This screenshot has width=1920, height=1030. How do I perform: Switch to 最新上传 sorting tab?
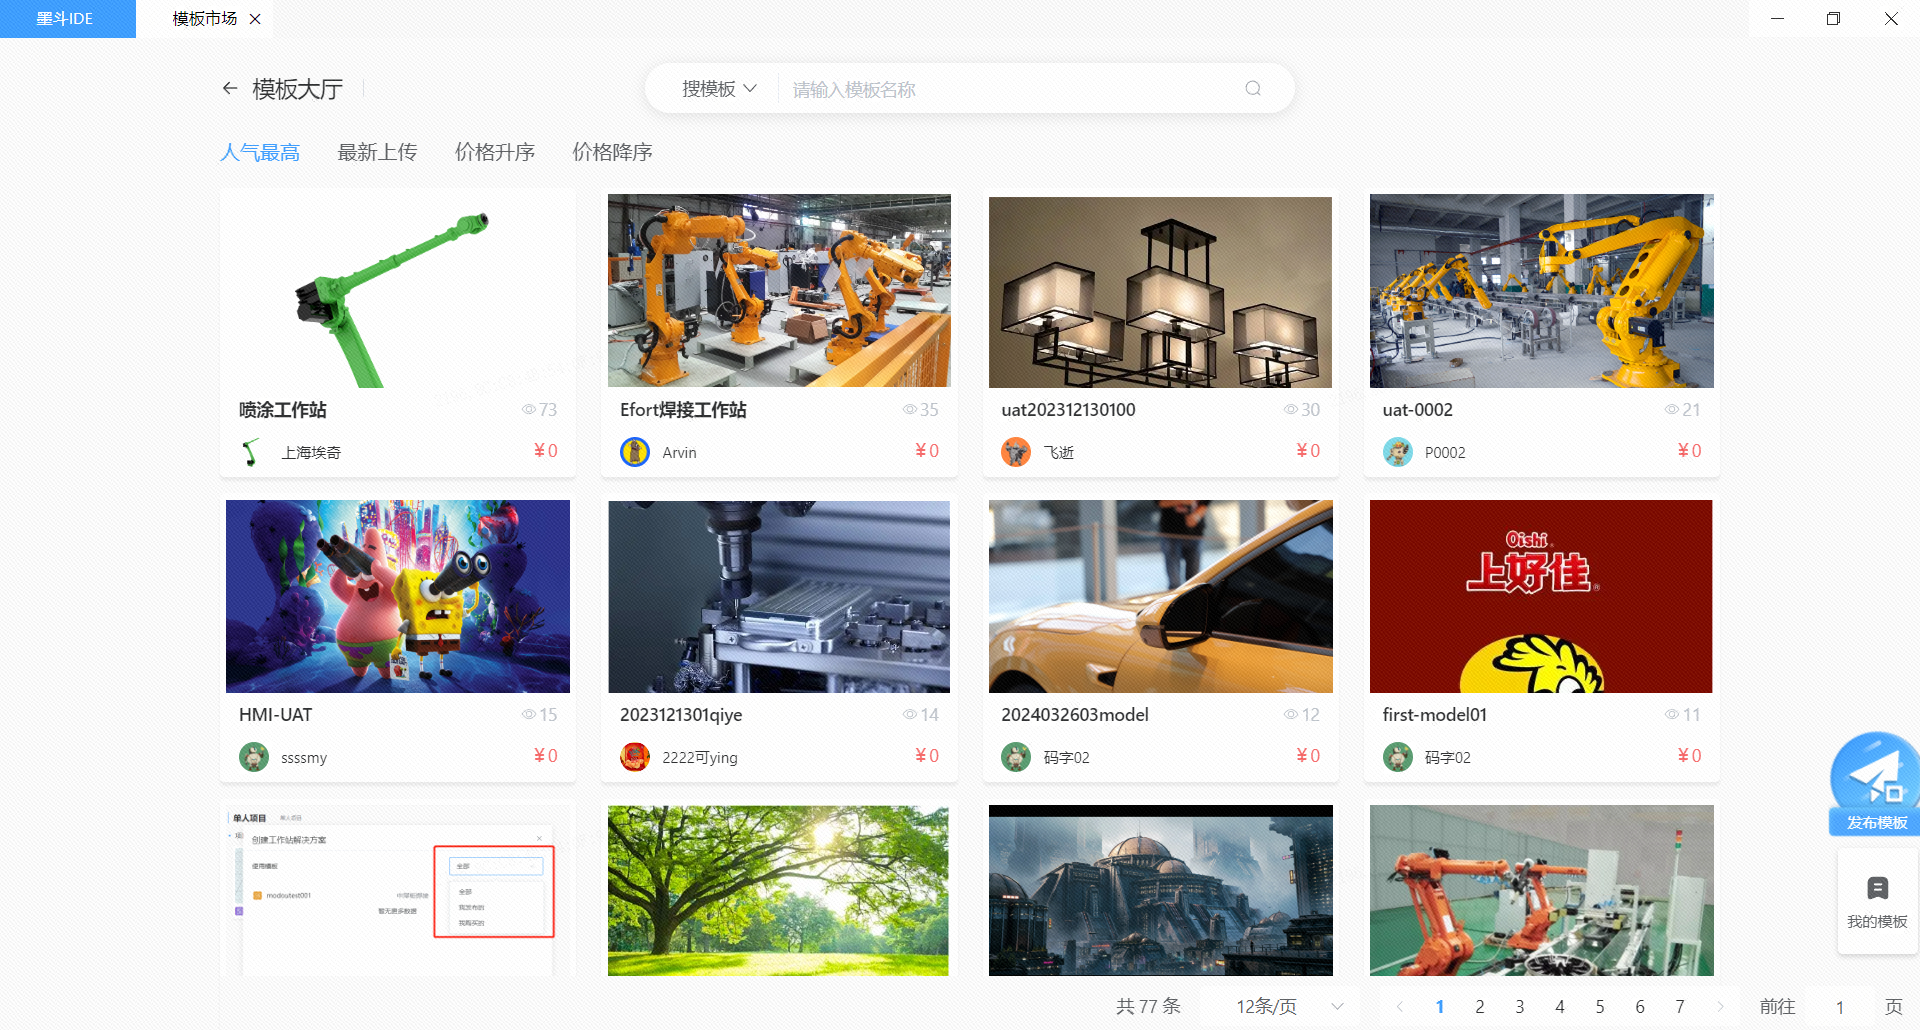pyautogui.click(x=377, y=152)
